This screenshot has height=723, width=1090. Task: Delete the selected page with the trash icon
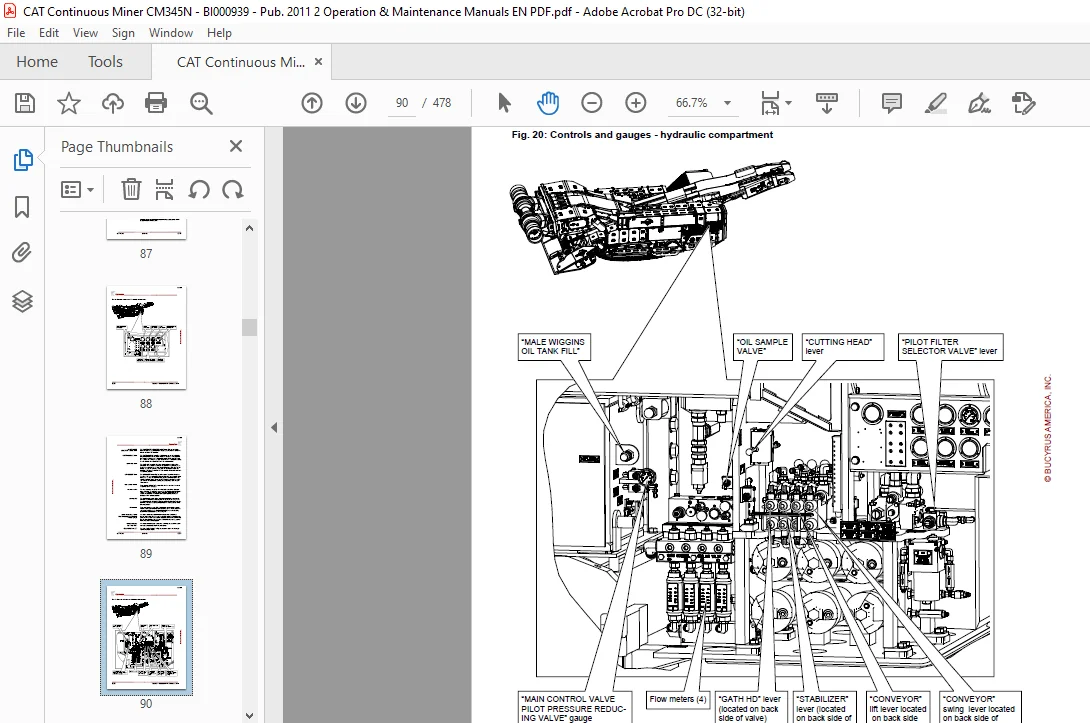click(131, 189)
